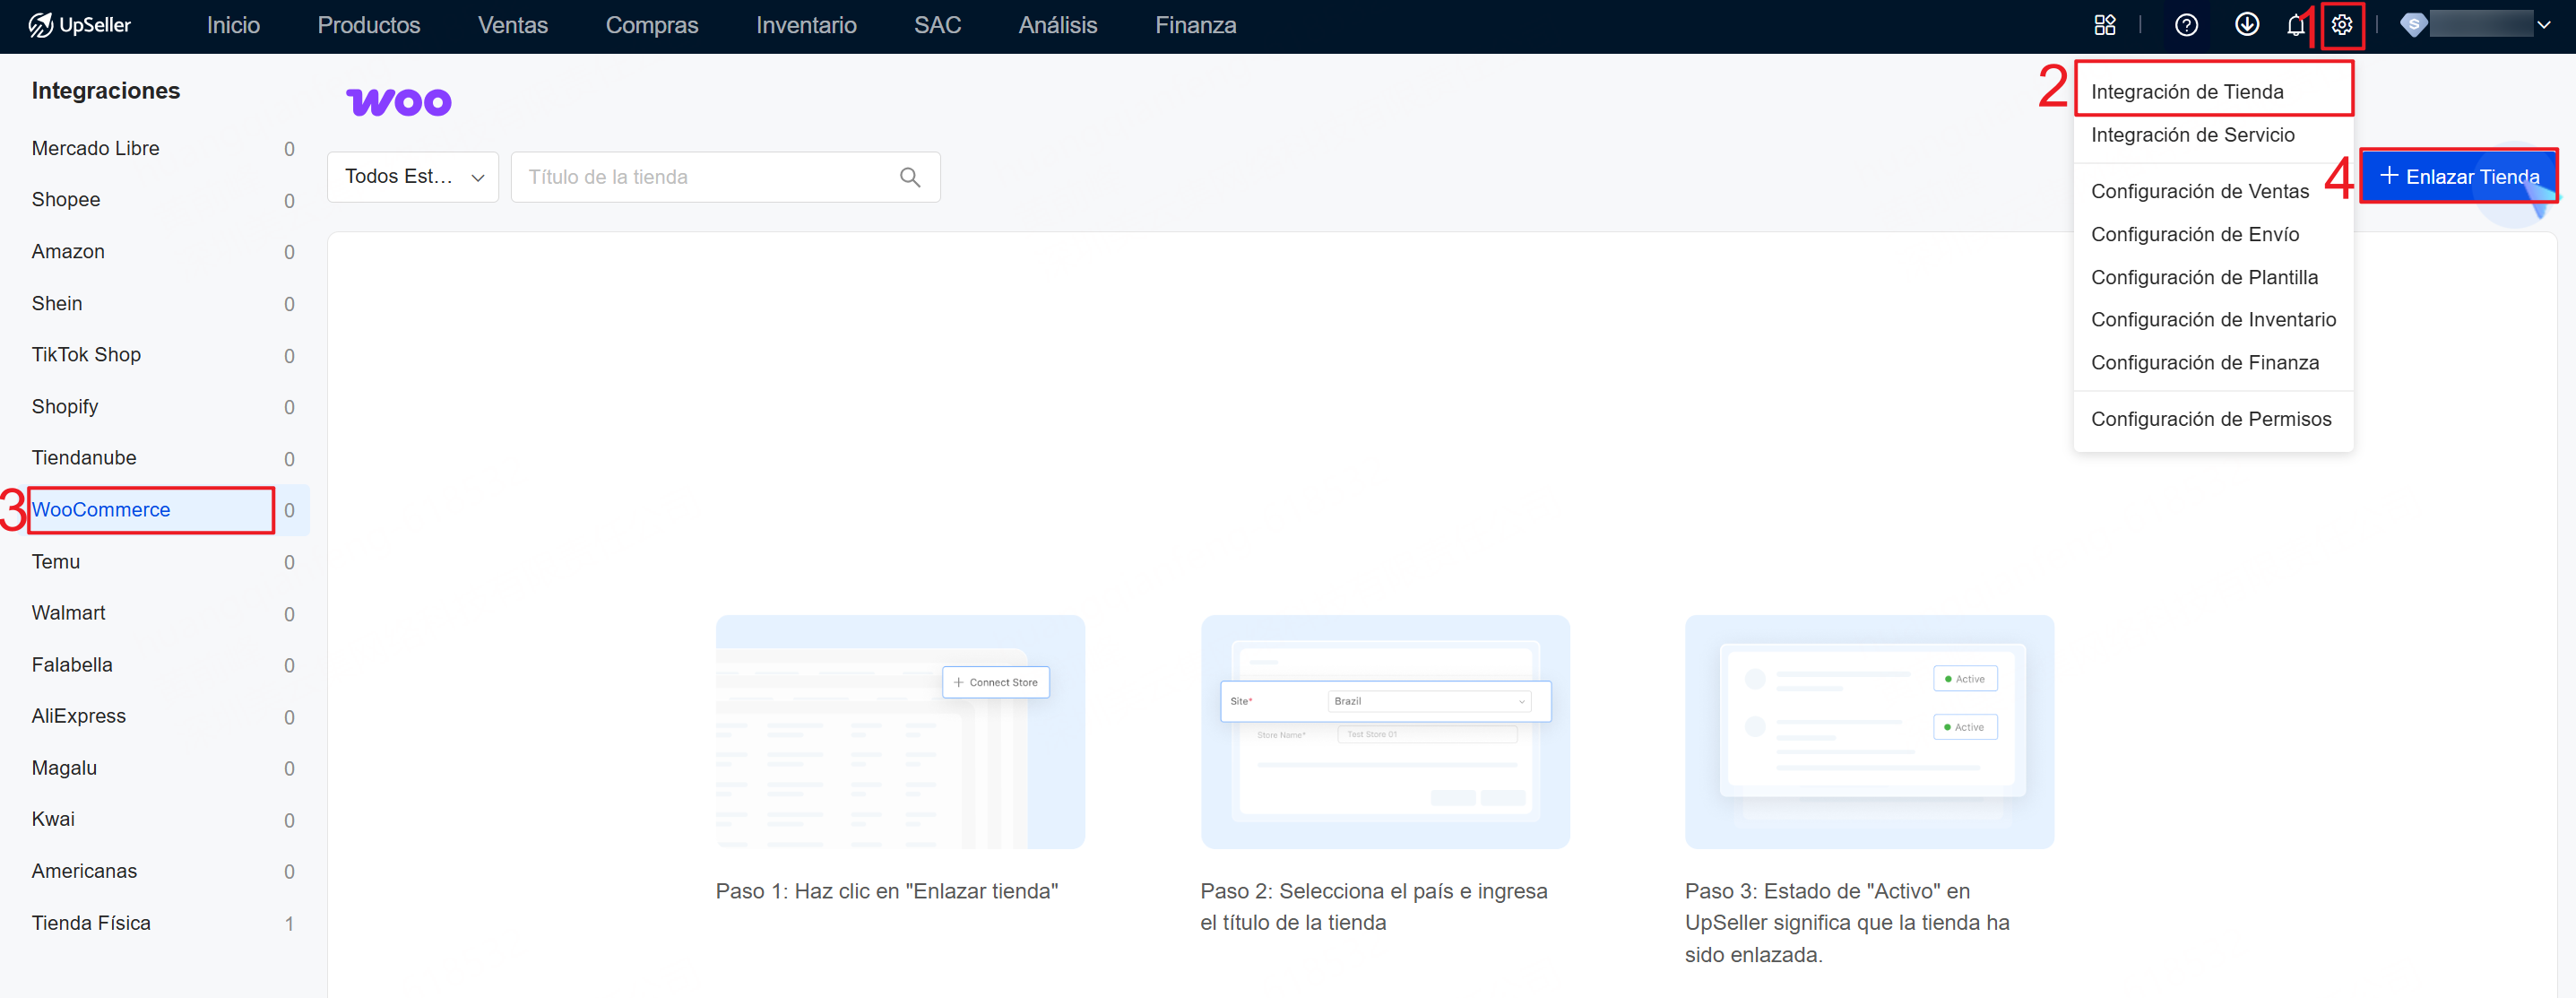This screenshot has height=998, width=2576.
Task: Open the SAC menu
Action: 937,25
